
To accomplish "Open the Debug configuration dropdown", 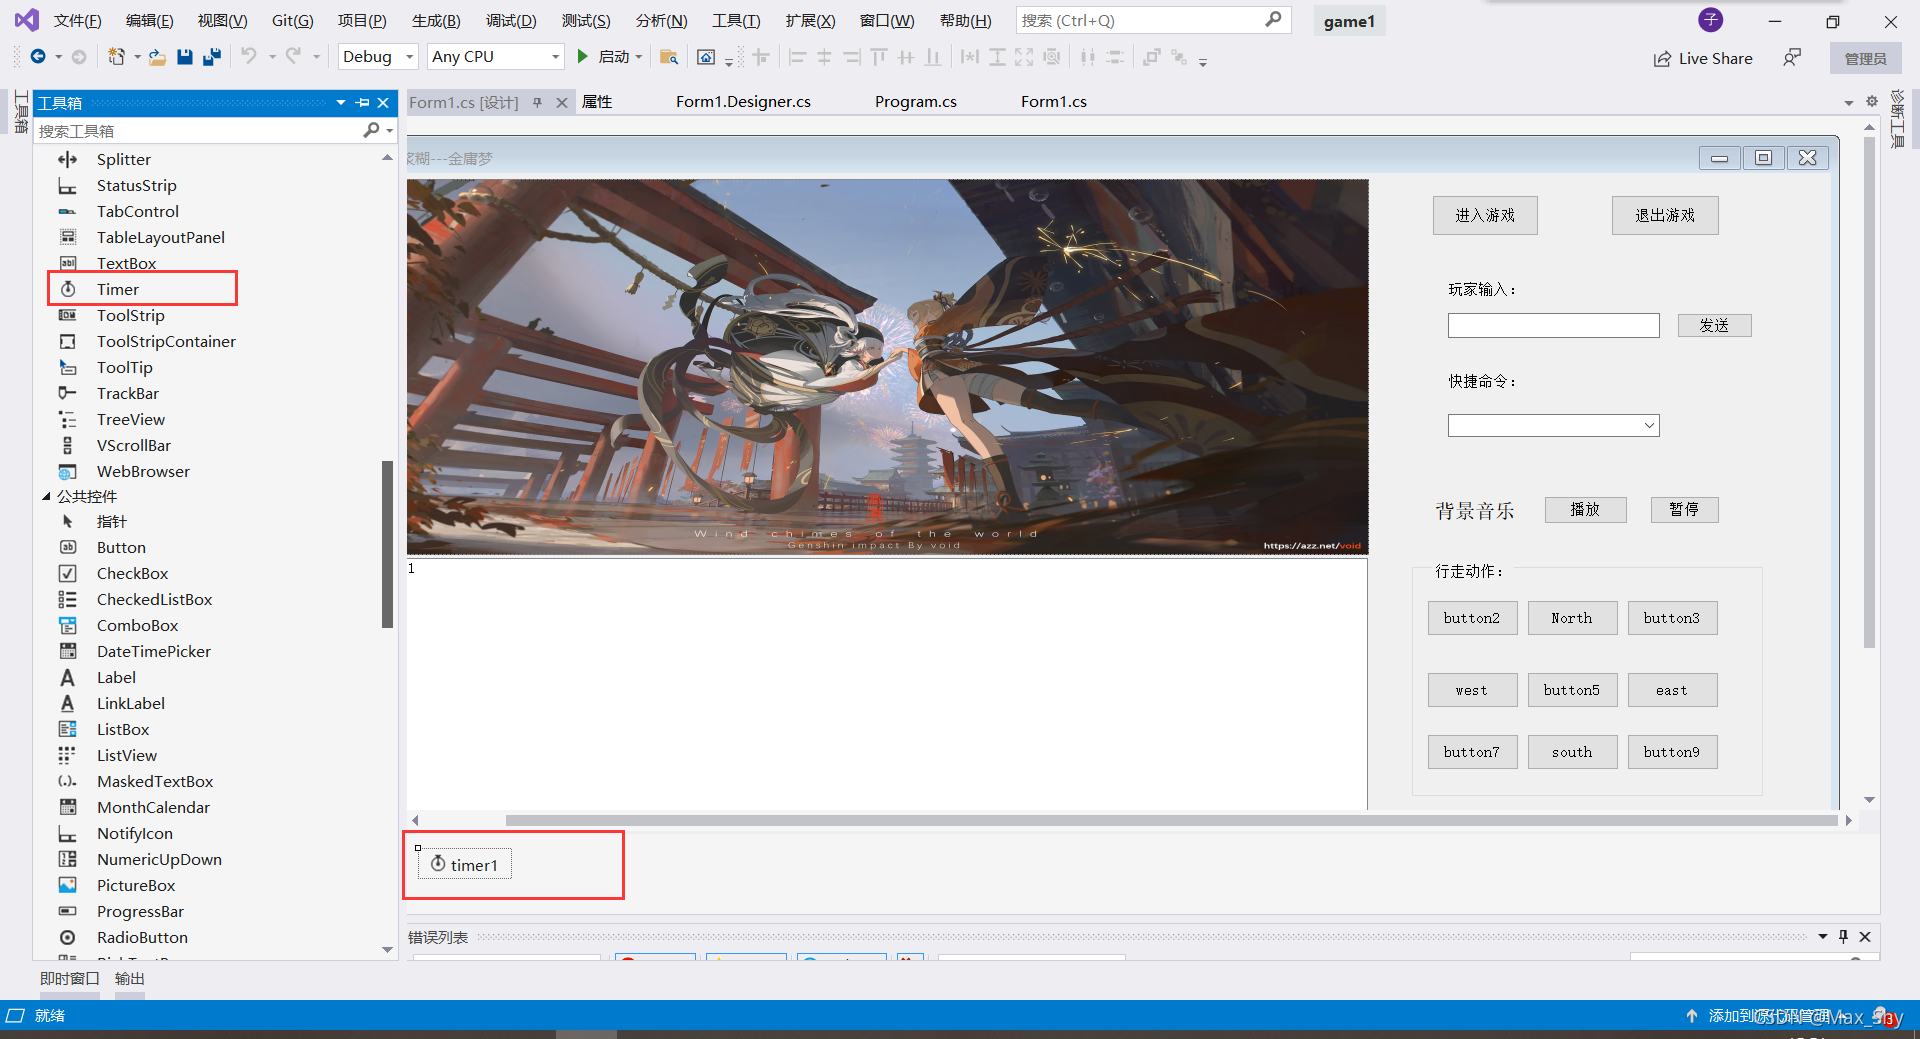I will pos(409,57).
